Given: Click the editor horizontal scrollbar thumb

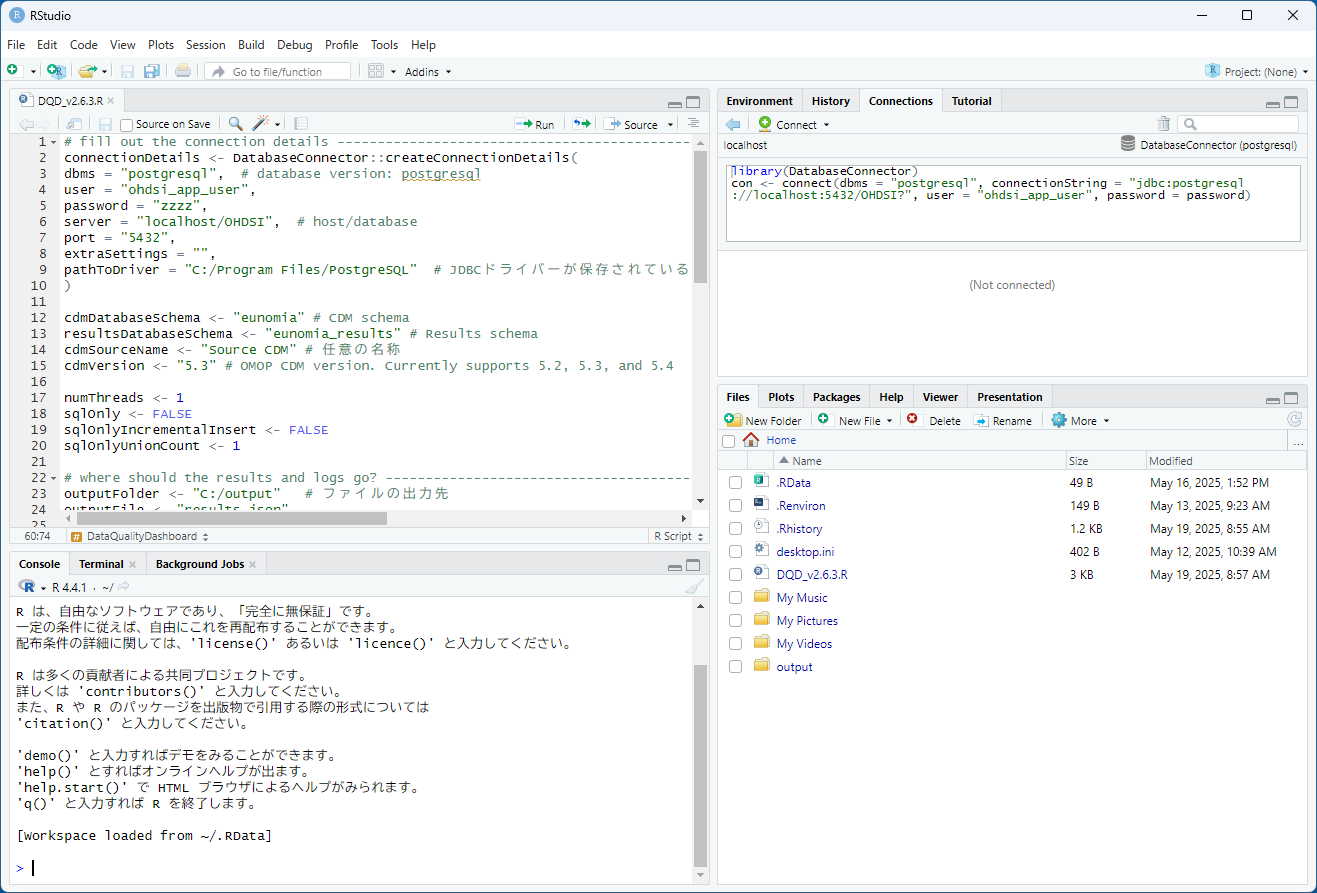Looking at the screenshot, I should (x=231, y=518).
